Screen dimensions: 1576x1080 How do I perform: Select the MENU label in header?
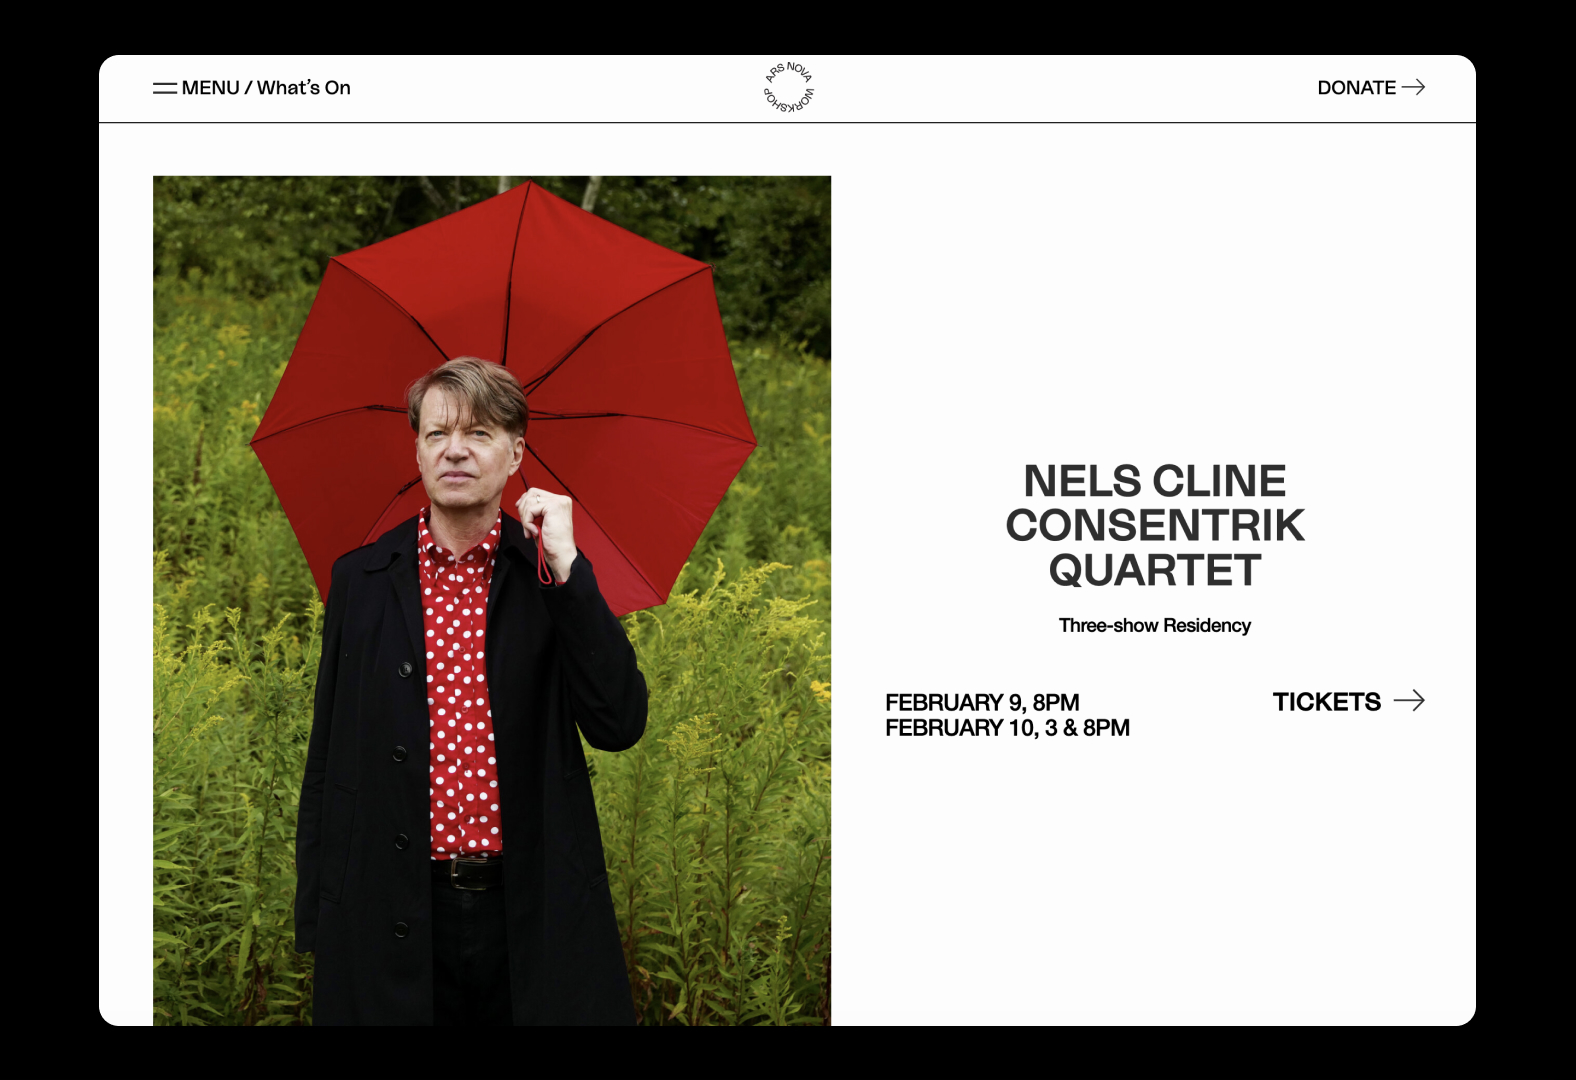211,88
